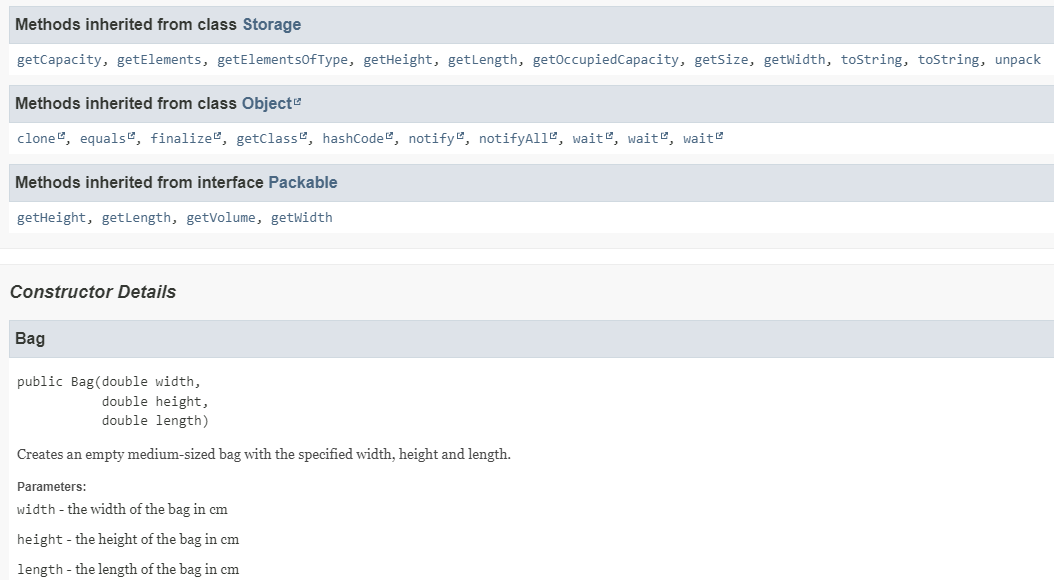The image size is (1054, 580).
Task: Go to the getCapacity method
Action: click(59, 60)
